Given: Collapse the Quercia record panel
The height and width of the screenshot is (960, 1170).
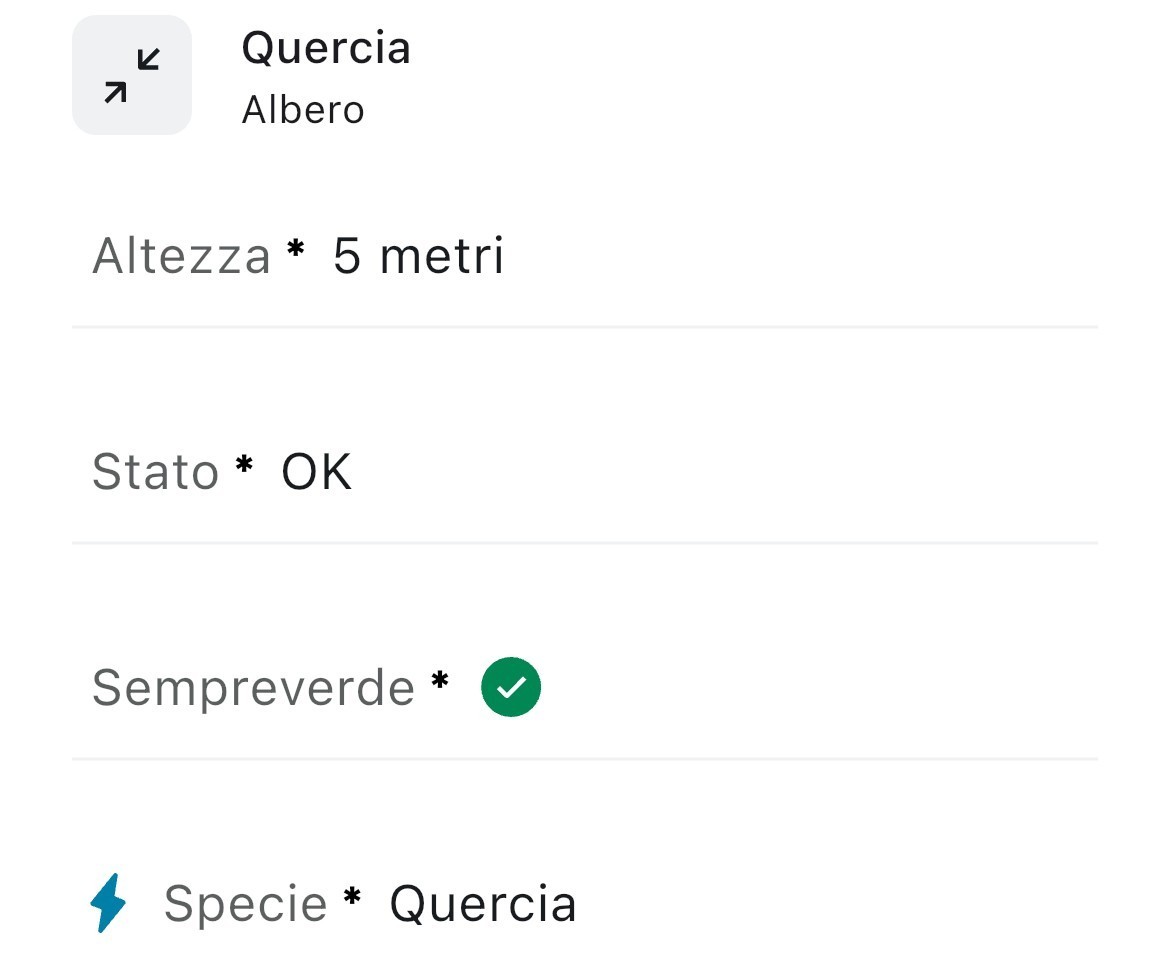Looking at the screenshot, I should point(132,75).
